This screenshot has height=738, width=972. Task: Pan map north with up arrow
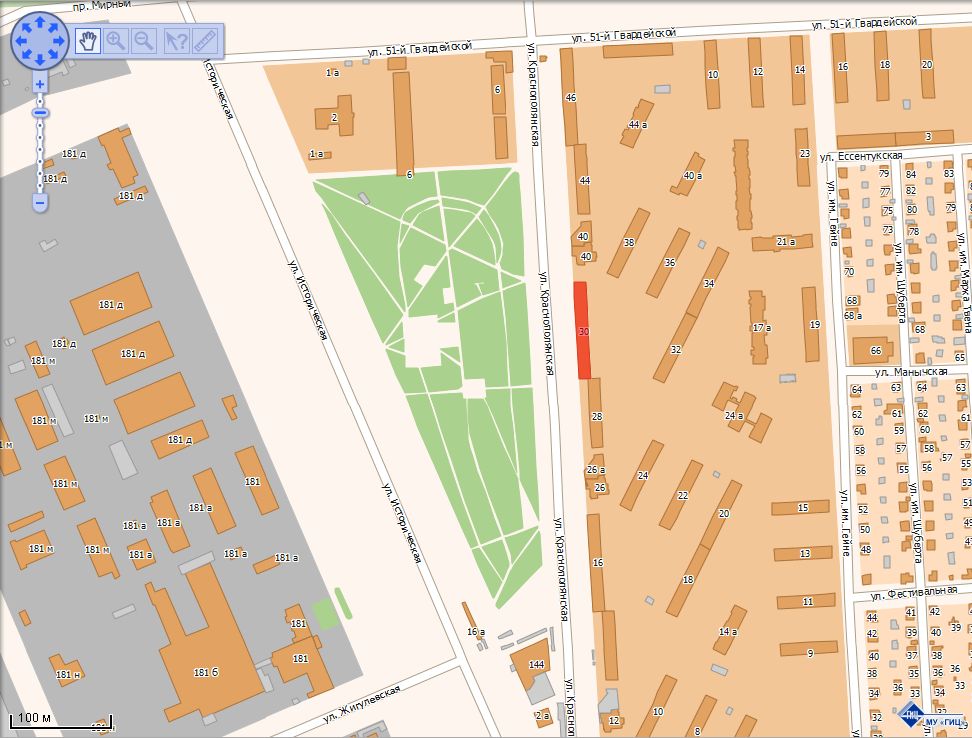tap(40, 22)
